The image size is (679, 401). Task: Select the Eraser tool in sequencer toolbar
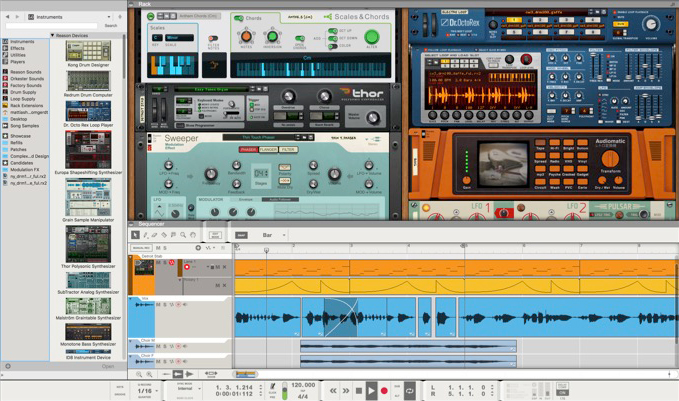(x=154, y=235)
